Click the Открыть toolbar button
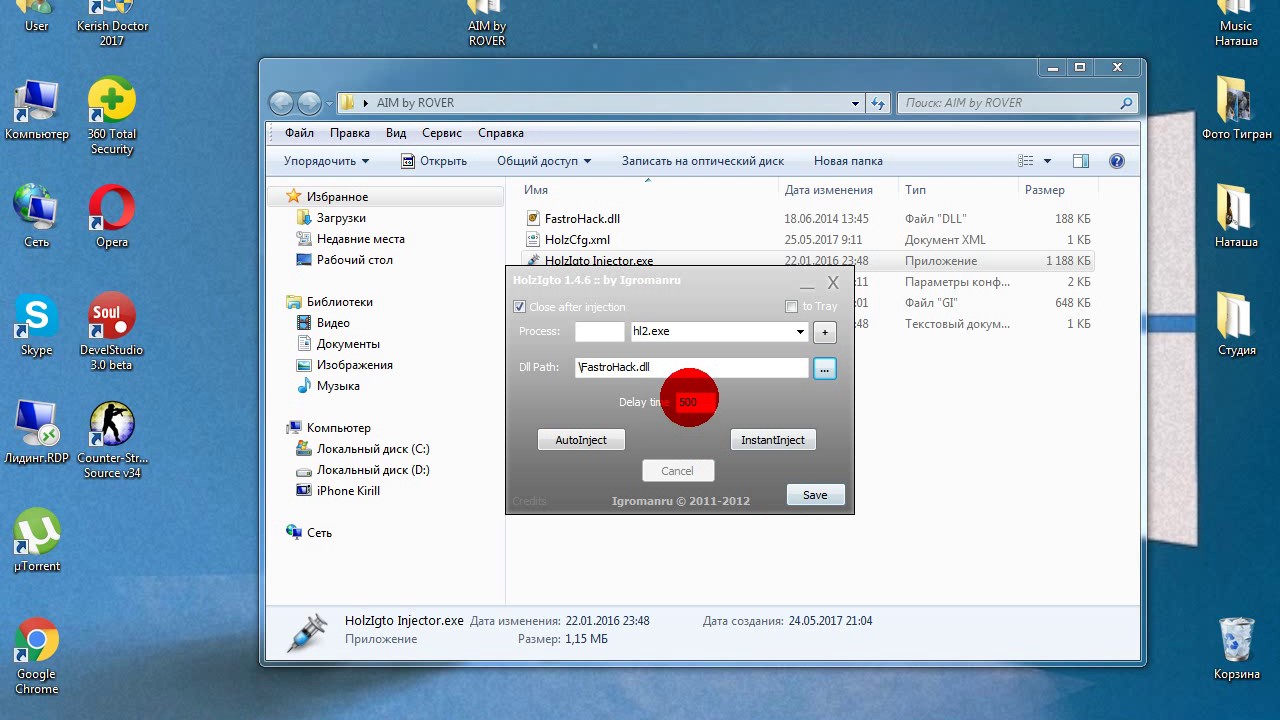The image size is (1280, 720). click(x=434, y=161)
